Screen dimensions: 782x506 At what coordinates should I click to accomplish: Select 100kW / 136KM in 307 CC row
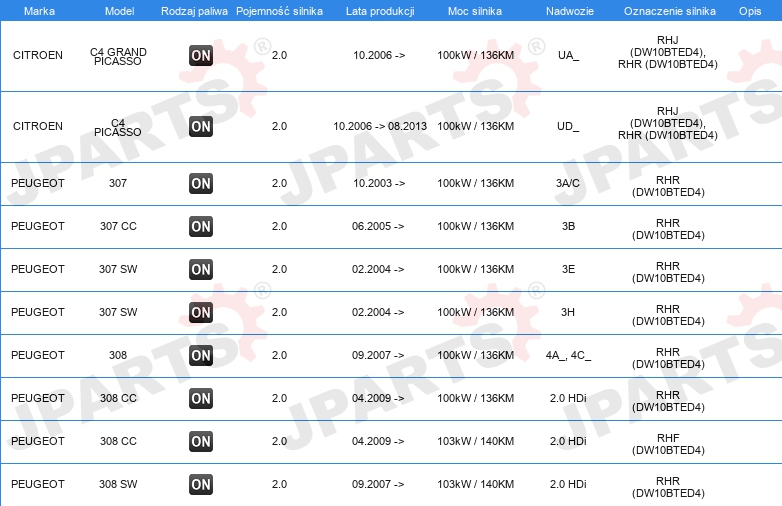(475, 226)
